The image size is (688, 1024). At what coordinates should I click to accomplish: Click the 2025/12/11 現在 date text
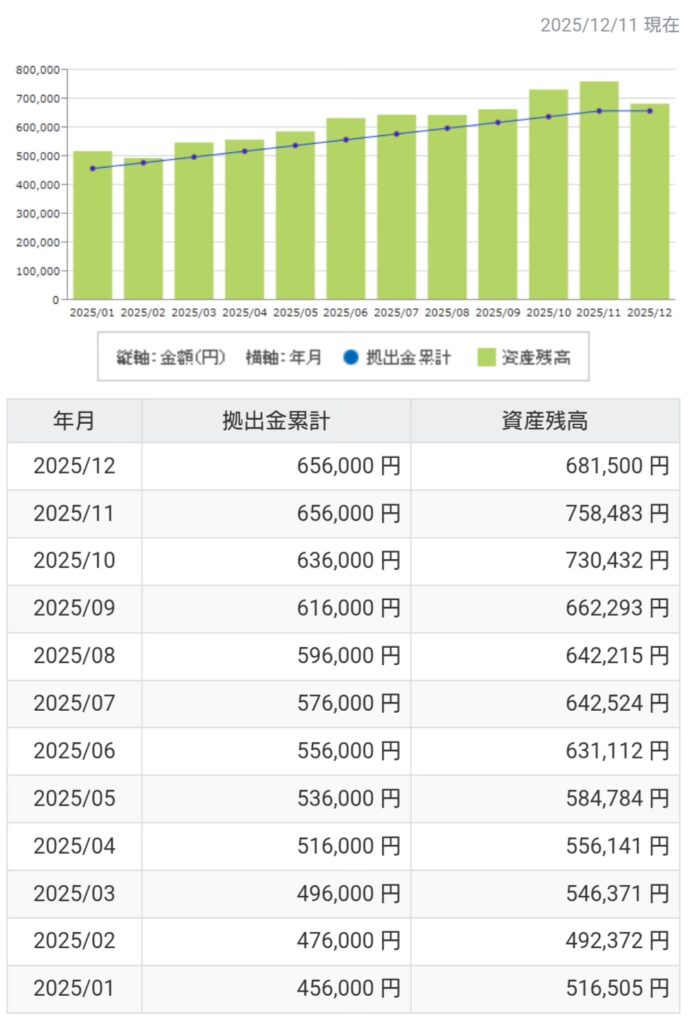tap(609, 26)
